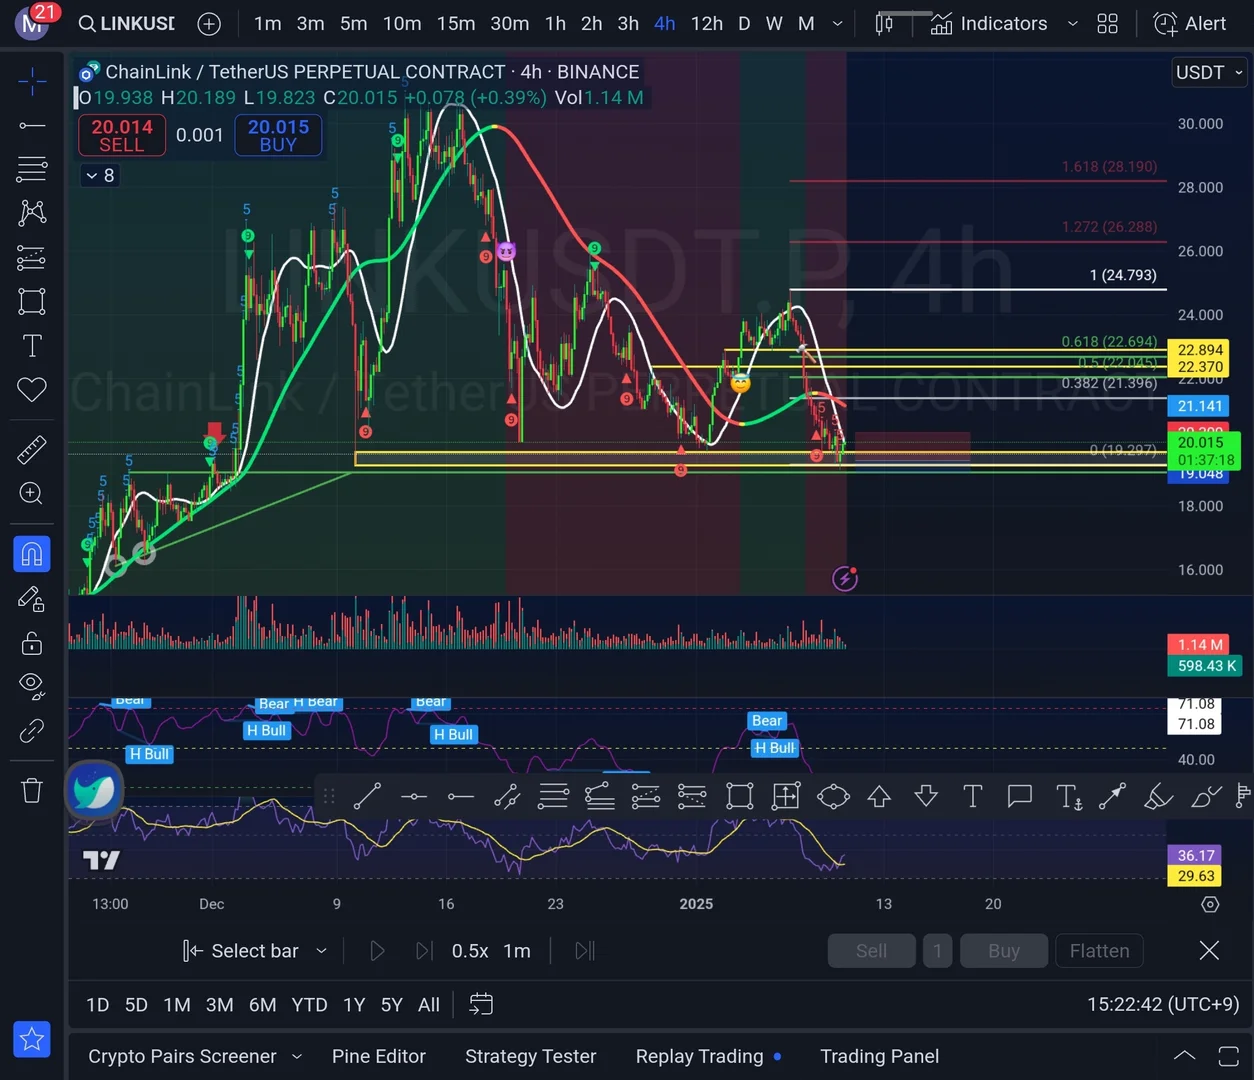Toggle lock all drawing tools
The height and width of the screenshot is (1080, 1254).
tap(32, 643)
